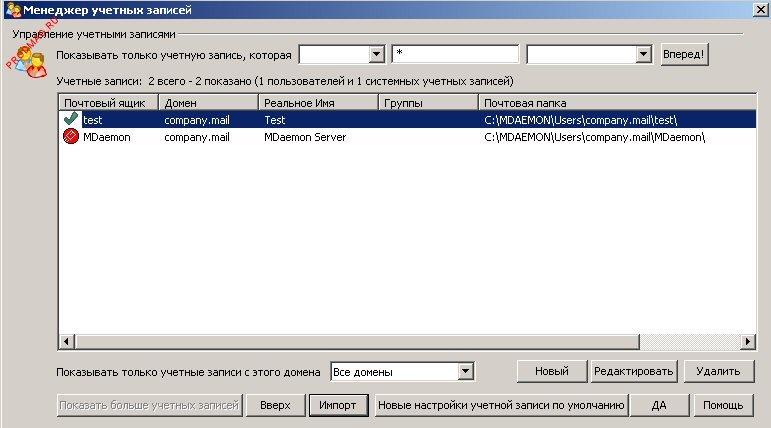Screen dimensions: 771x428
Task: Open the first filter field dropdown
Action: point(376,54)
